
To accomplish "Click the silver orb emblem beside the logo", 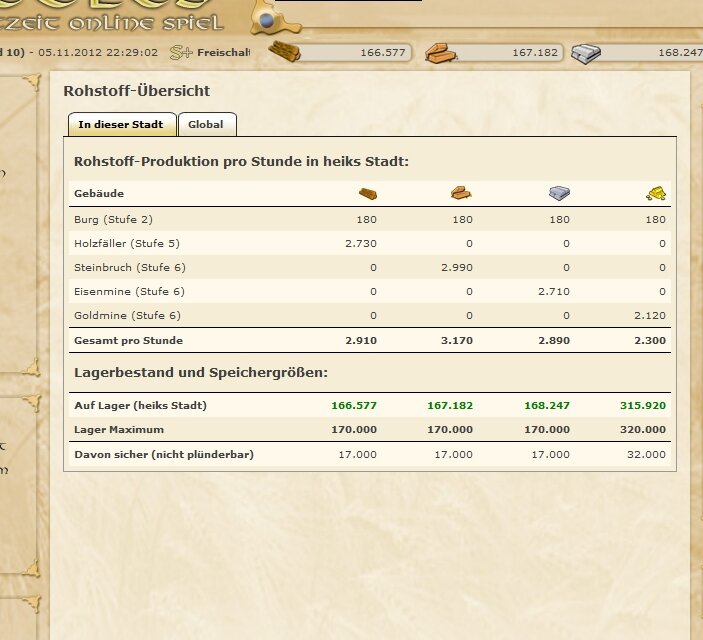I will coord(265,18).
